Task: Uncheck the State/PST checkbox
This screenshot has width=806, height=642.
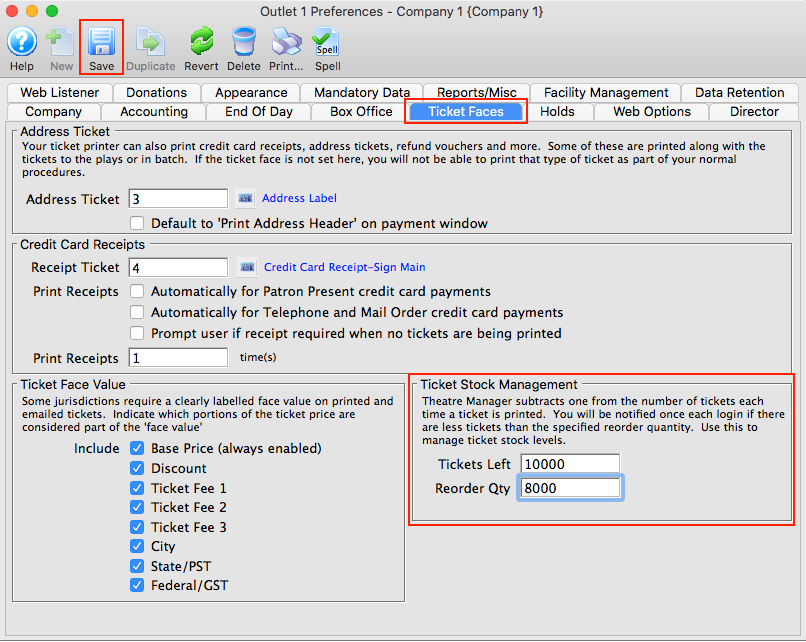Action: pos(137,566)
